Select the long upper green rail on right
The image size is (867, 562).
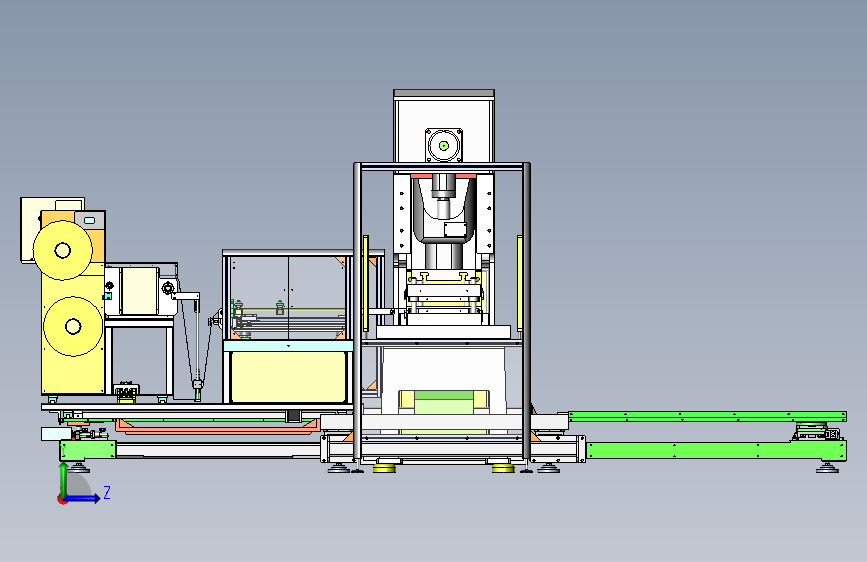(707, 416)
